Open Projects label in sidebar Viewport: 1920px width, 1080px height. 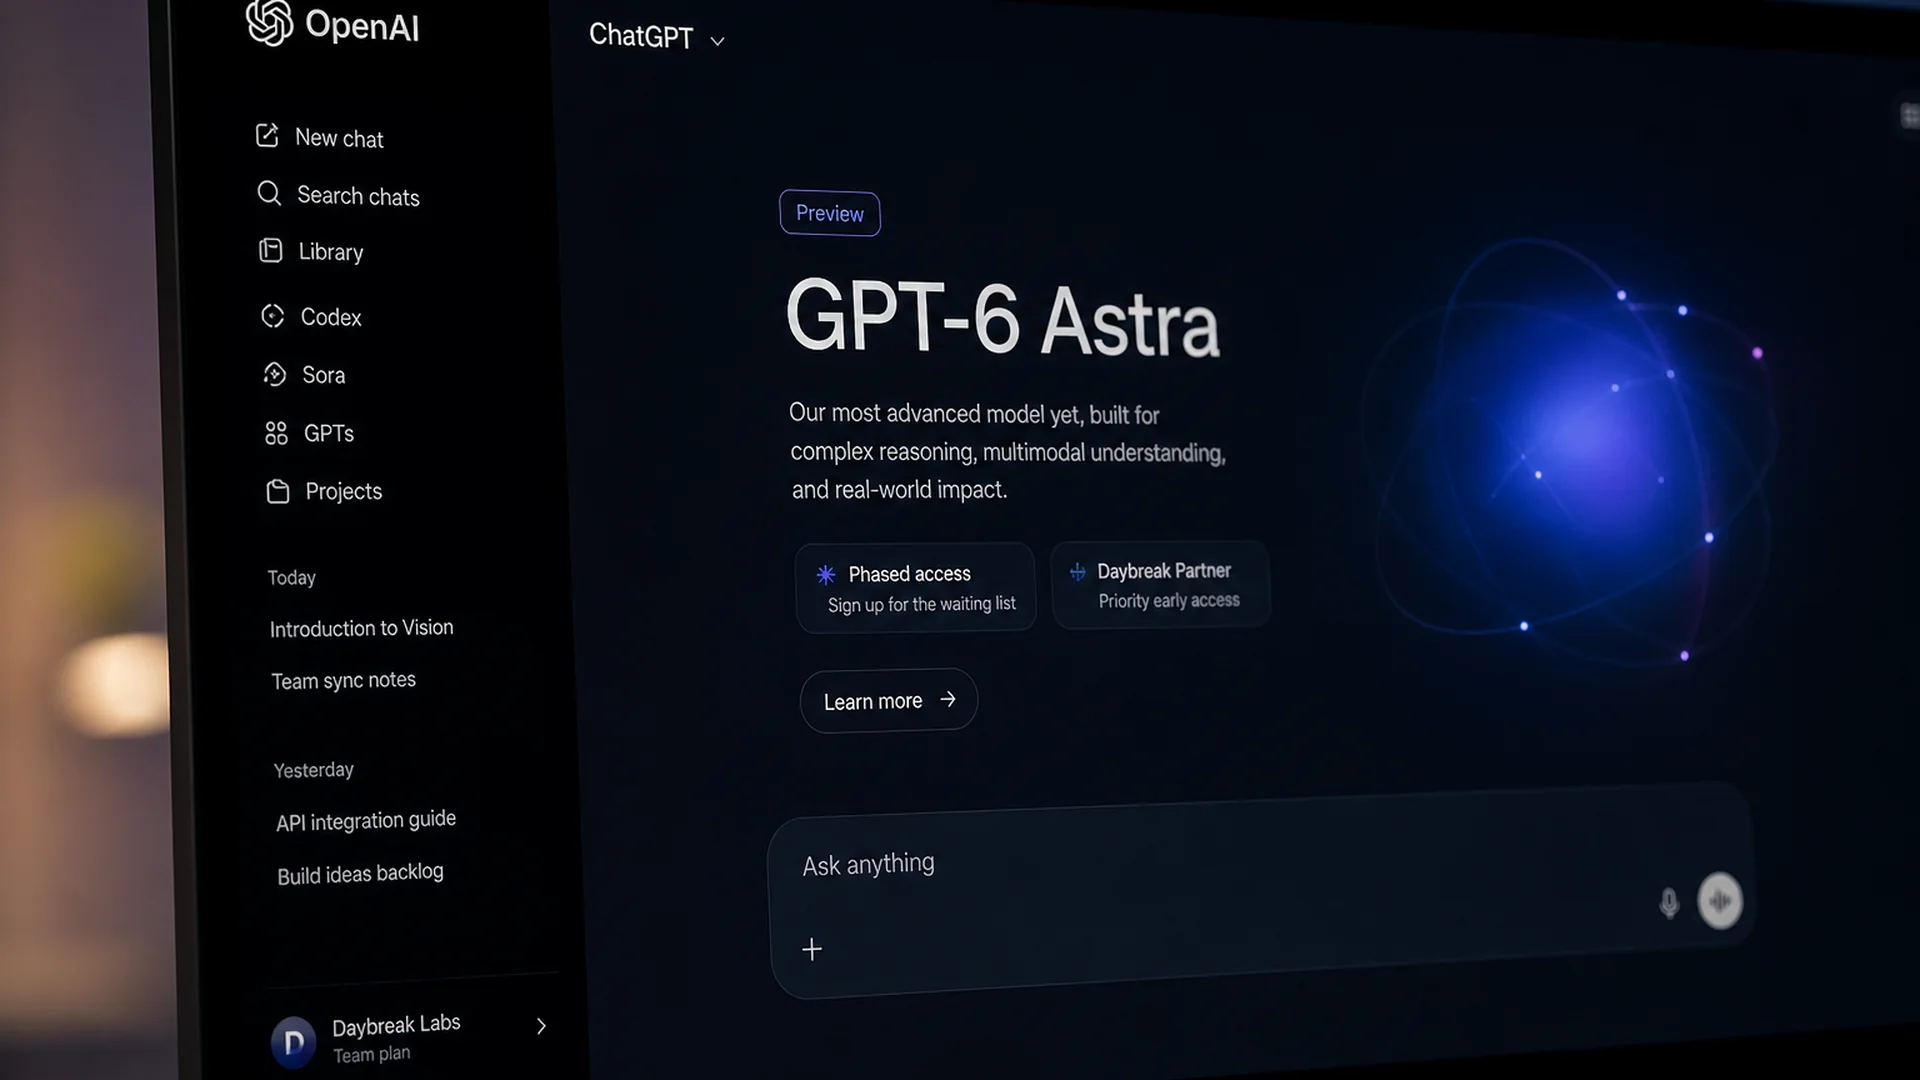tap(344, 491)
